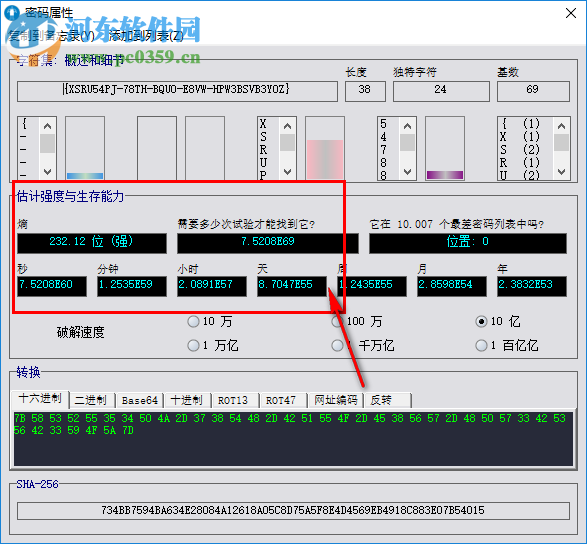Click down arrow of symbols list
This screenshot has height=544, width=587.
(x=48, y=172)
